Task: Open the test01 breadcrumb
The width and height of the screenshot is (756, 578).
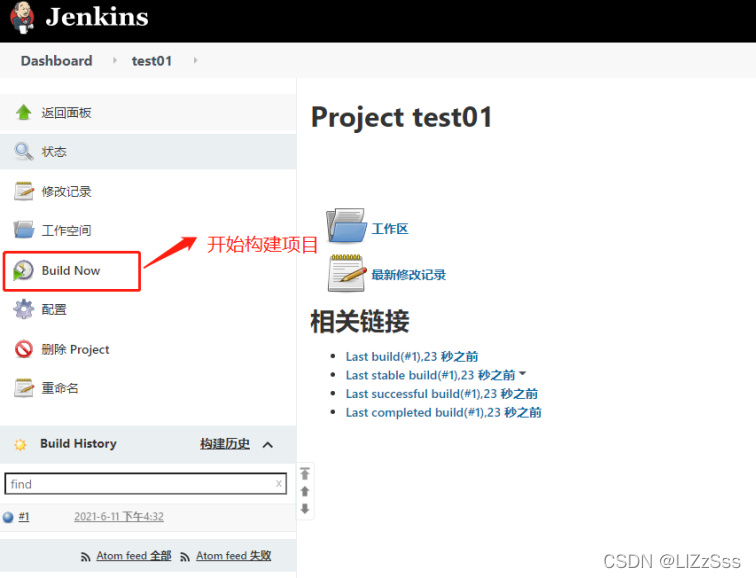Action: [x=152, y=61]
